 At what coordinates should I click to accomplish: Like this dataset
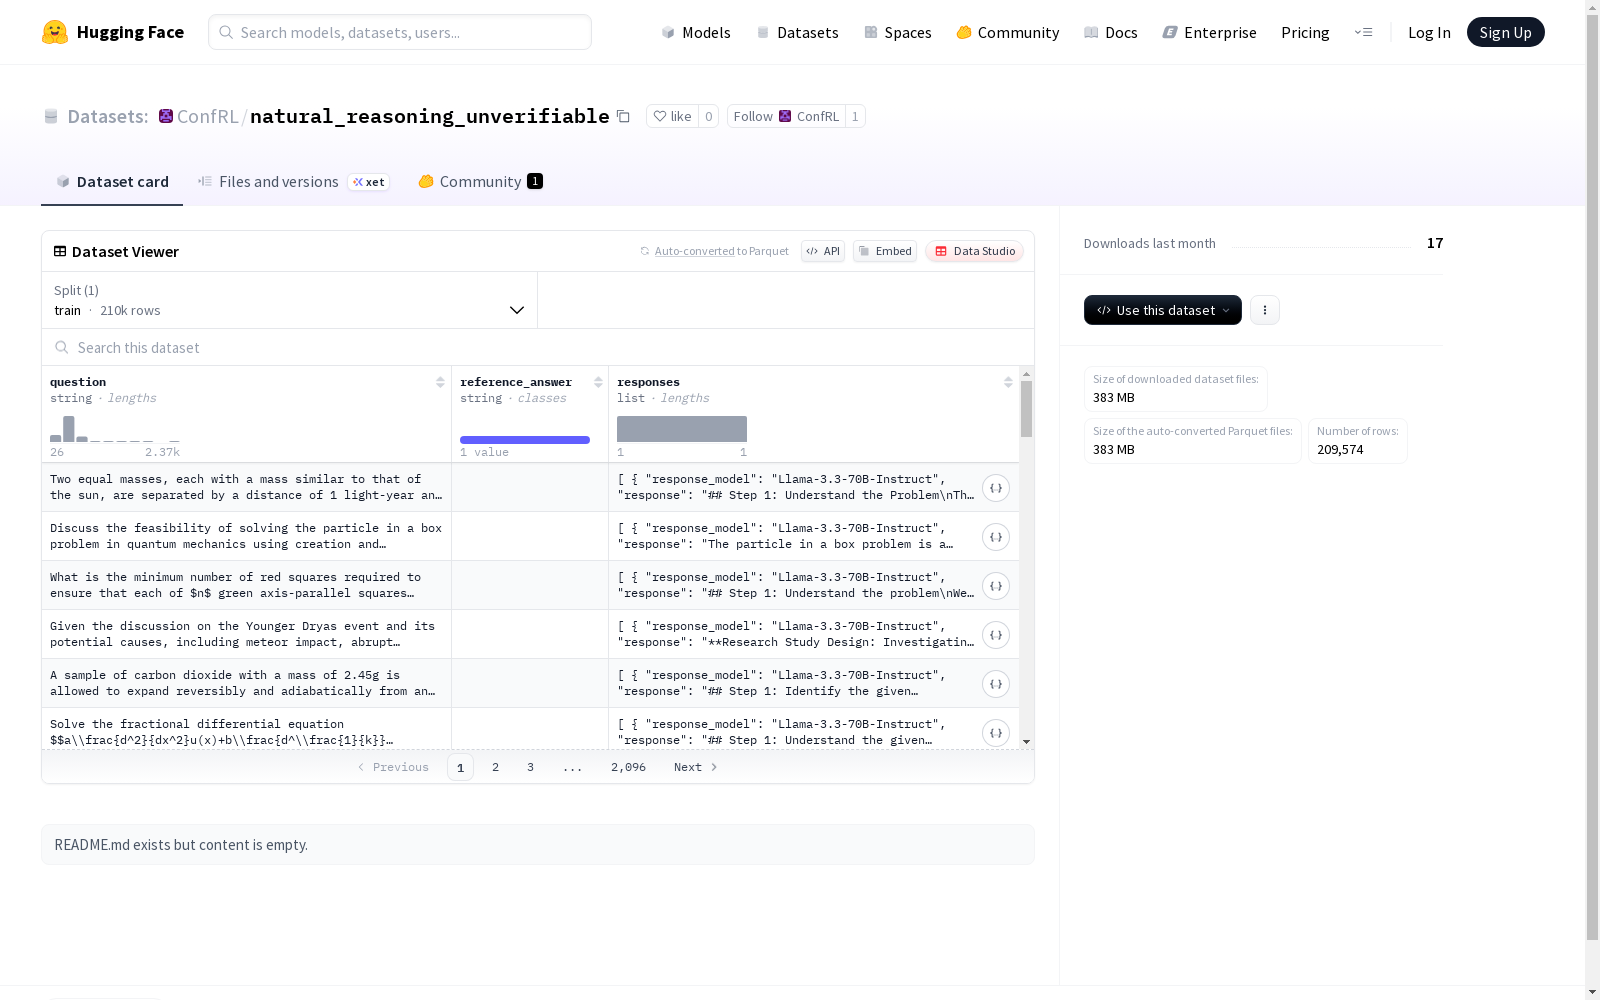tap(672, 116)
